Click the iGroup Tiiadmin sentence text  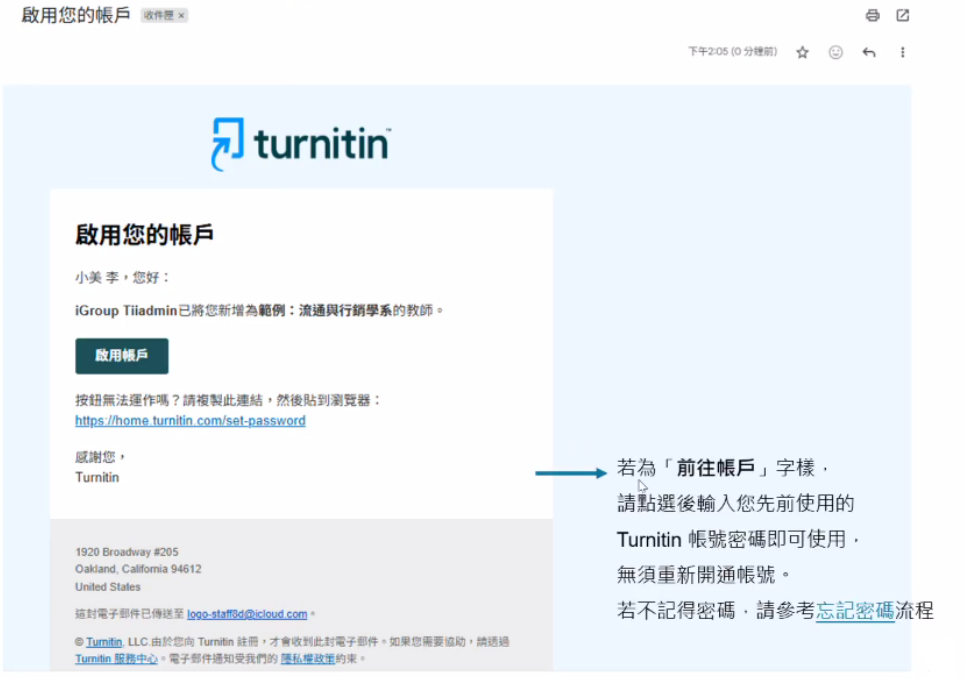(259, 311)
